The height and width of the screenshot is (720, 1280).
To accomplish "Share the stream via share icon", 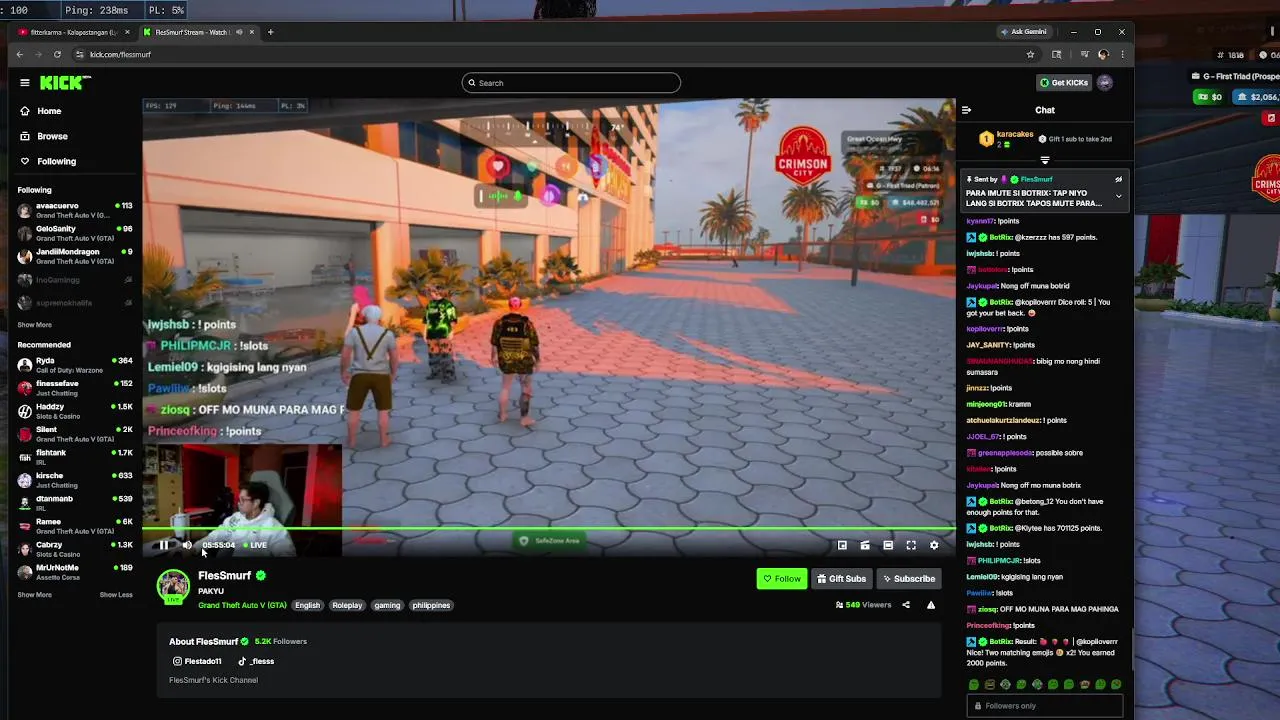I will [x=906, y=605].
